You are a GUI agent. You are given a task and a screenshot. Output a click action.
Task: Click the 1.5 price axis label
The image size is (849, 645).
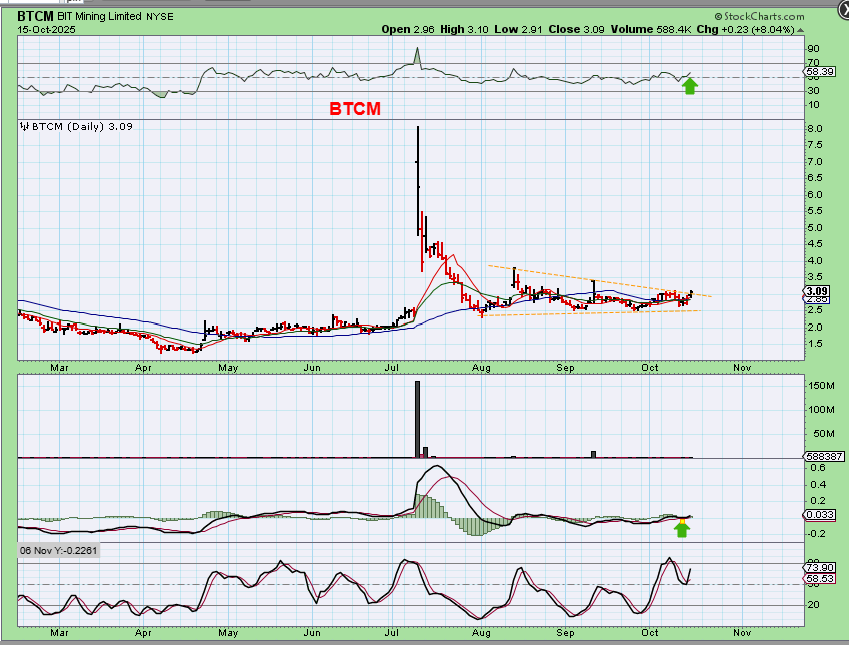[815, 343]
